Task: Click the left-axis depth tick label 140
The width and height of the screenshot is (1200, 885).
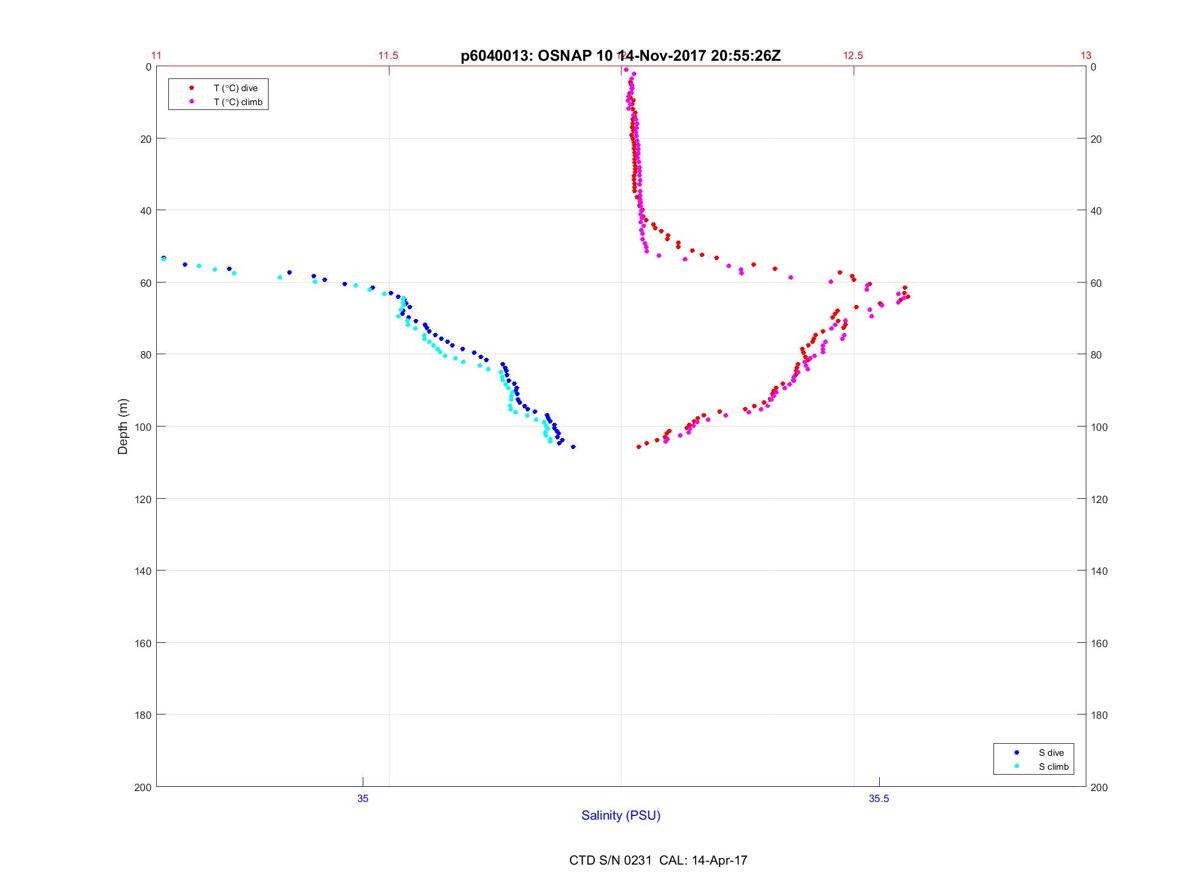Action: 142,571
